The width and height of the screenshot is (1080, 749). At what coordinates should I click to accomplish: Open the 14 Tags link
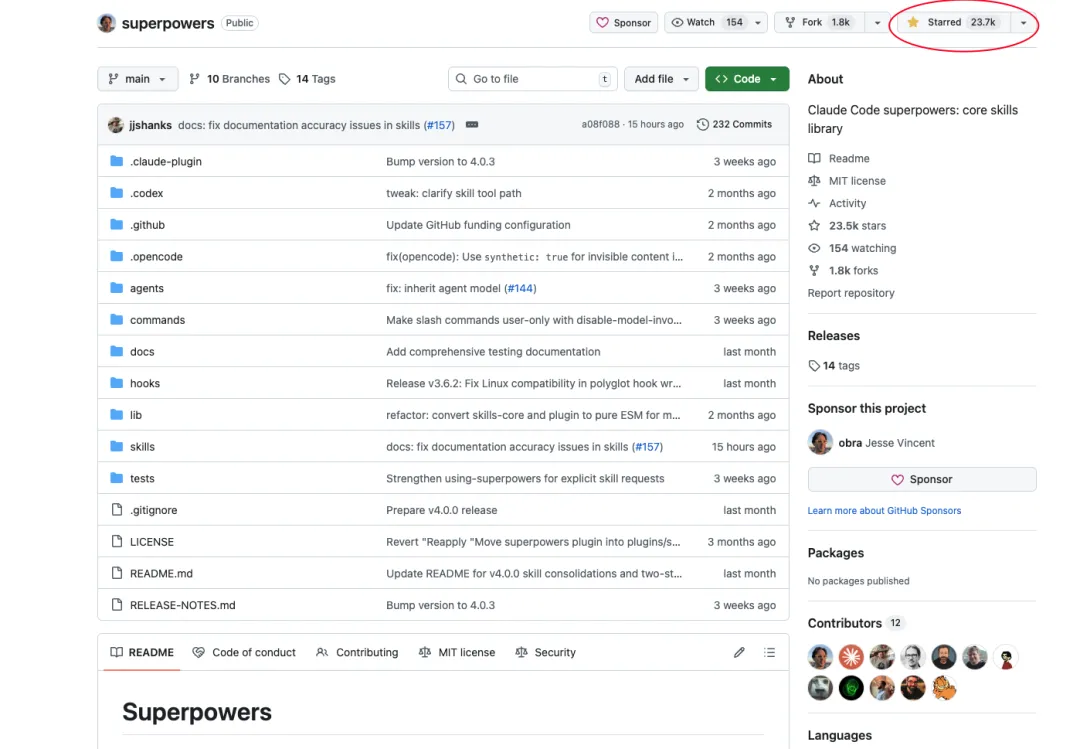coord(307,79)
